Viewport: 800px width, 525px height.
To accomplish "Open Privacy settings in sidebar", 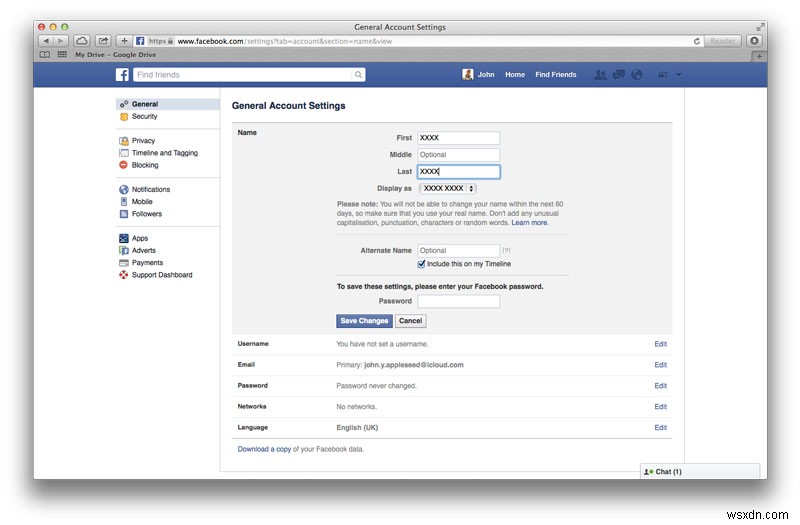I will coord(143,141).
